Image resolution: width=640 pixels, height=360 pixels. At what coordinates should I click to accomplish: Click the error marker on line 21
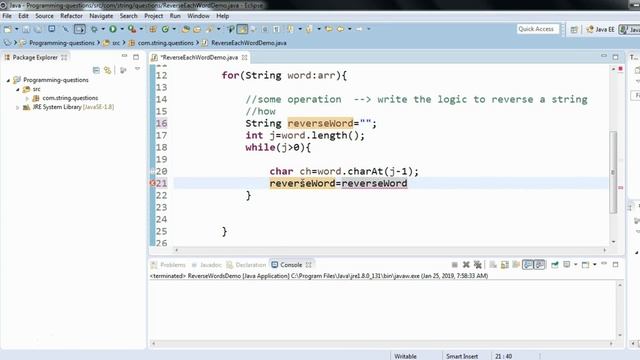tap(152, 183)
